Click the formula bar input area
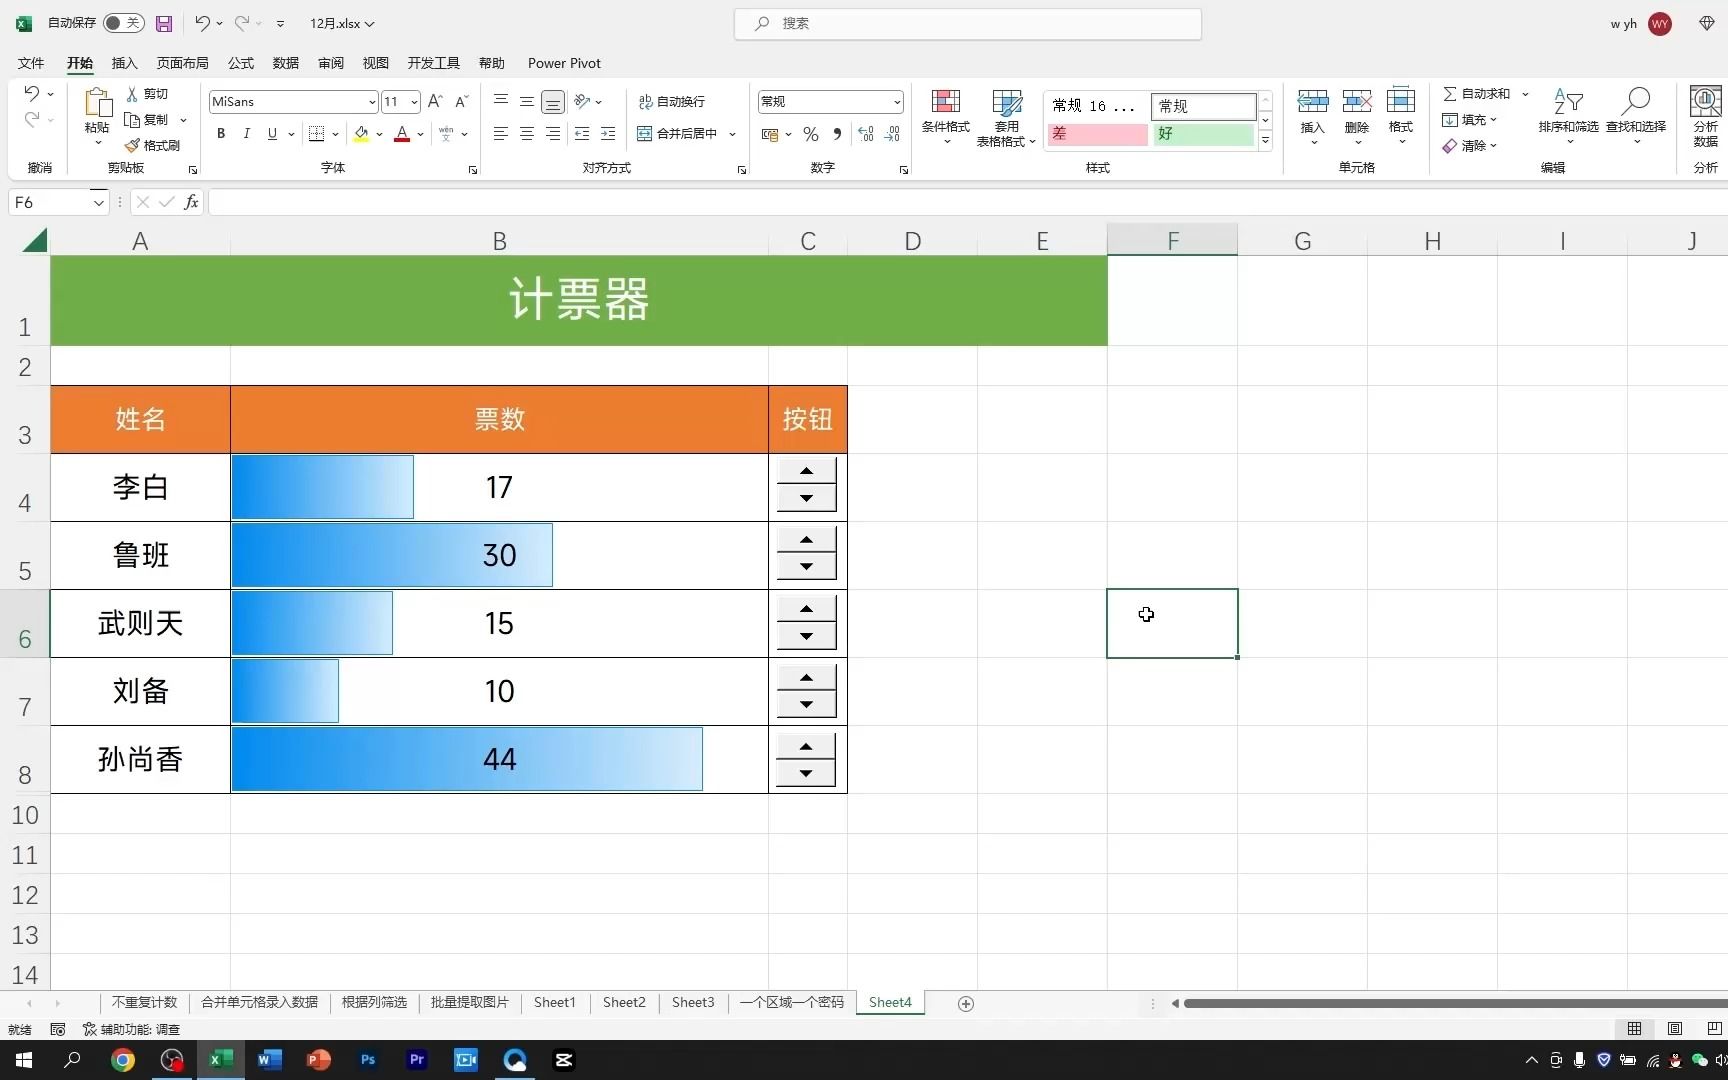 tap(500, 202)
